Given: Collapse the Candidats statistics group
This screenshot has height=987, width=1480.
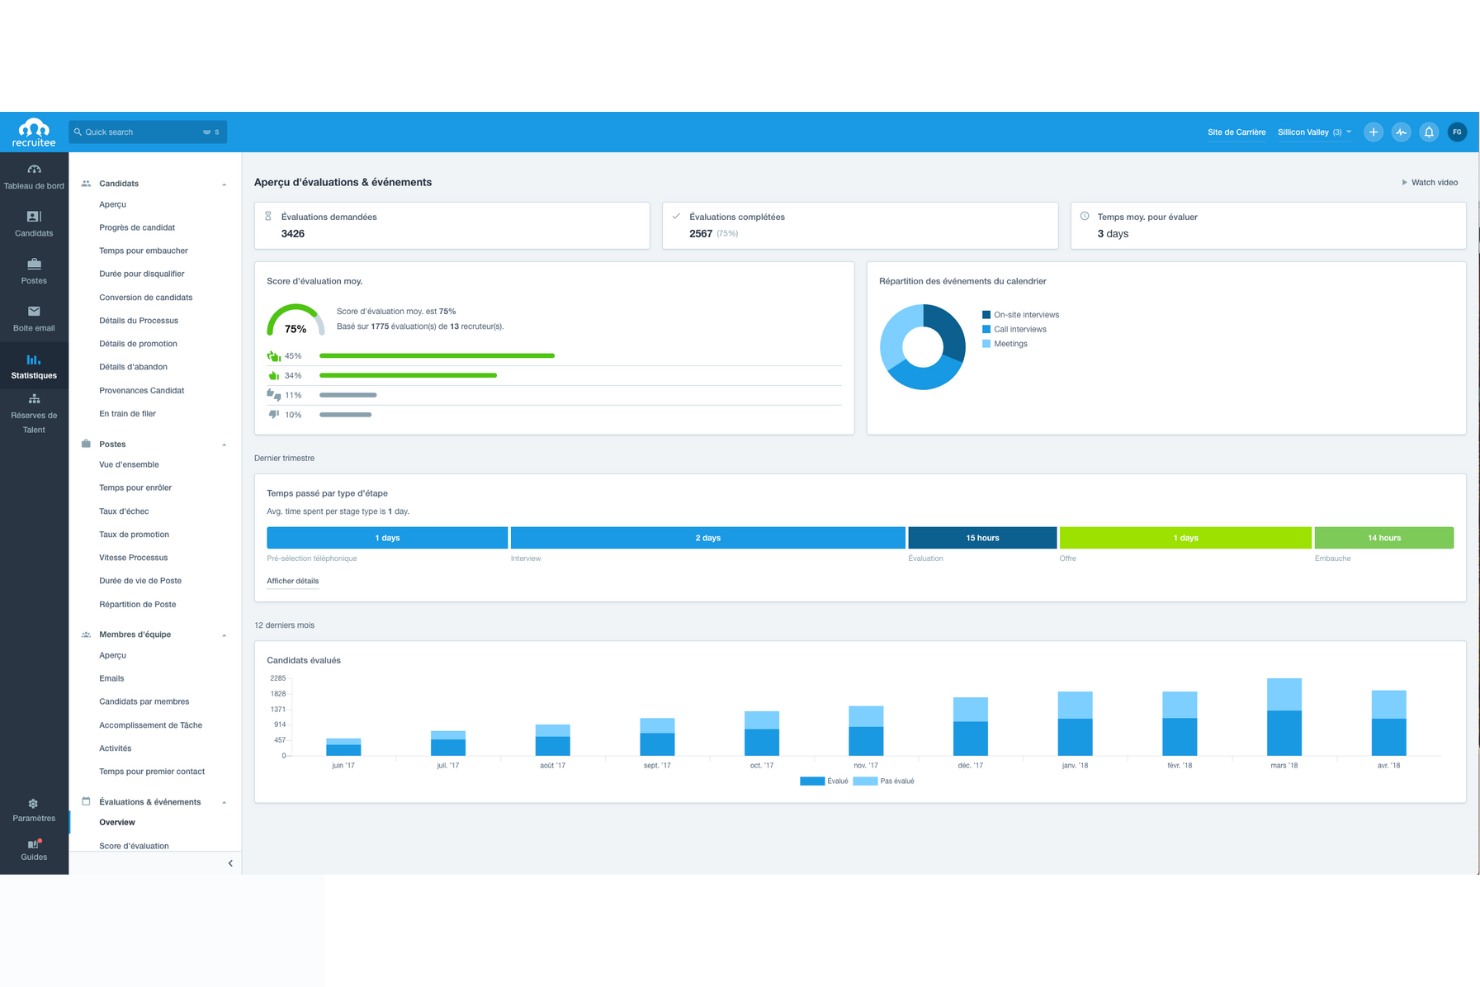Looking at the screenshot, I should tap(224, 184).
